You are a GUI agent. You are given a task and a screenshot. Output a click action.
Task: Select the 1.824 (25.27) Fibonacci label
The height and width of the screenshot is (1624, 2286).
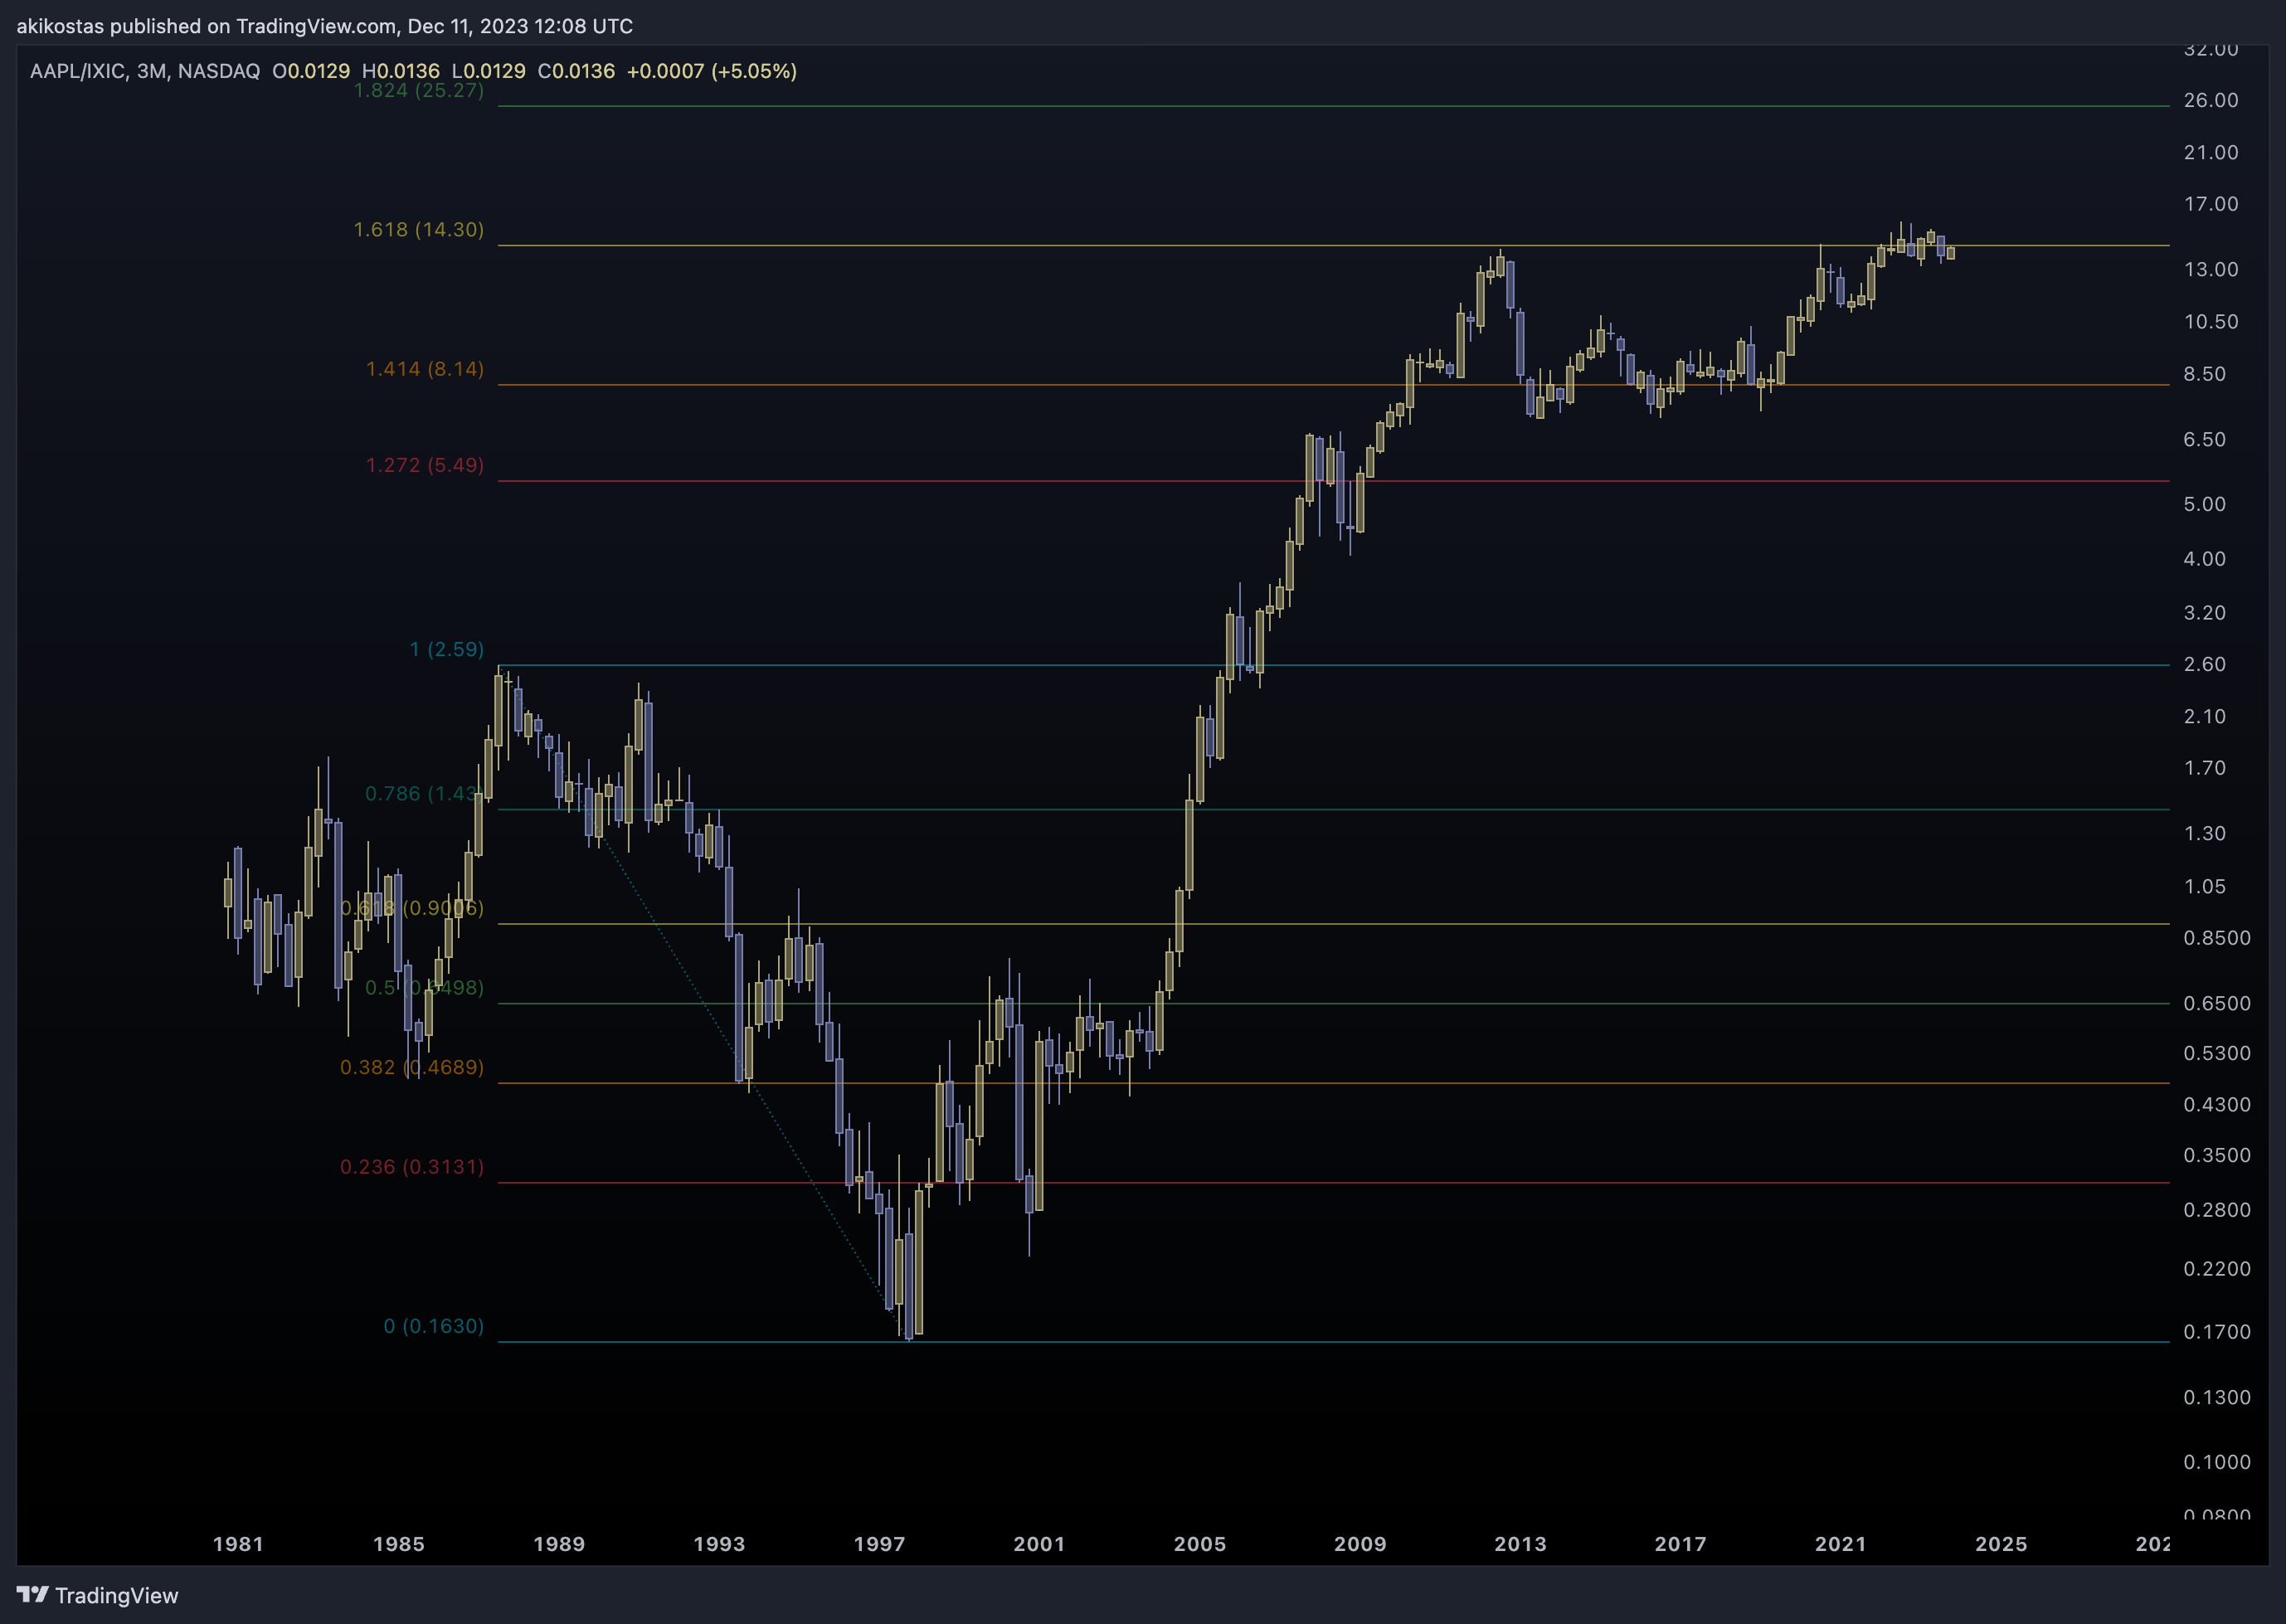(419, 91)
